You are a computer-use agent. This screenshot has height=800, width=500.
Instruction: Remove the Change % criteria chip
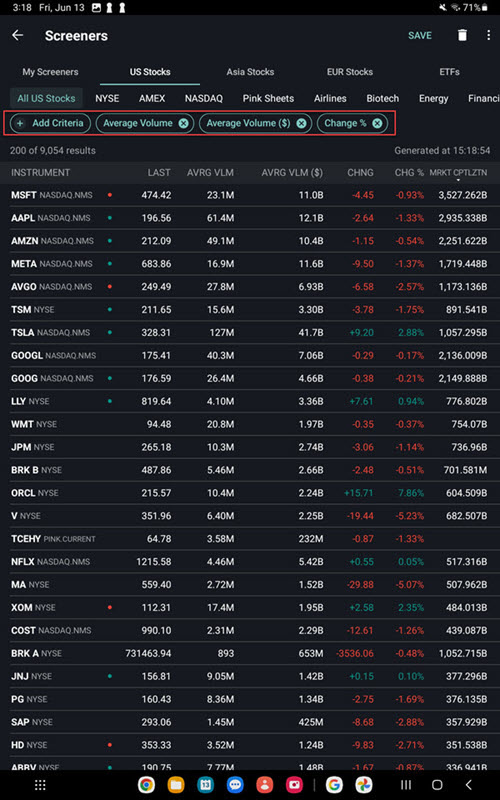377,123
